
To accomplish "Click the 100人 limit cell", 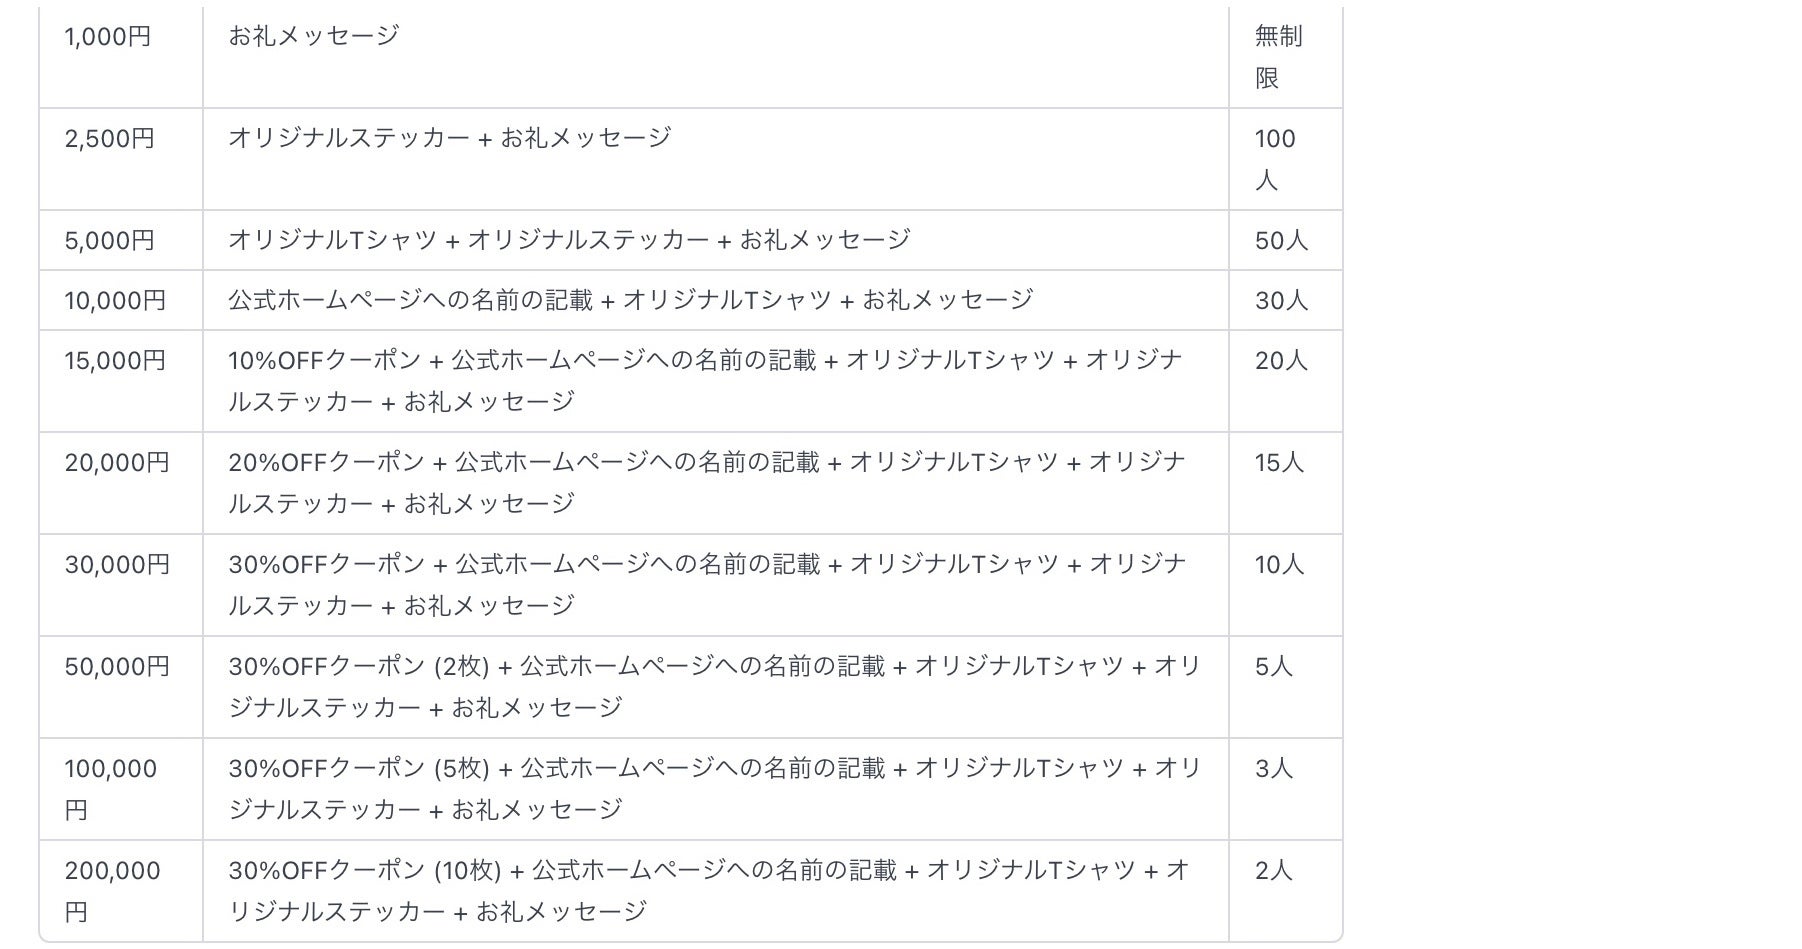I will click(1275, 159).
